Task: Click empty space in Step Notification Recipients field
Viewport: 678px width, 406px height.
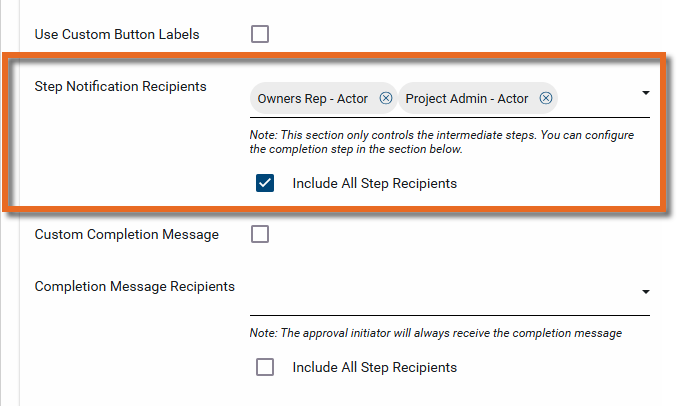Action: coord(598,98)
